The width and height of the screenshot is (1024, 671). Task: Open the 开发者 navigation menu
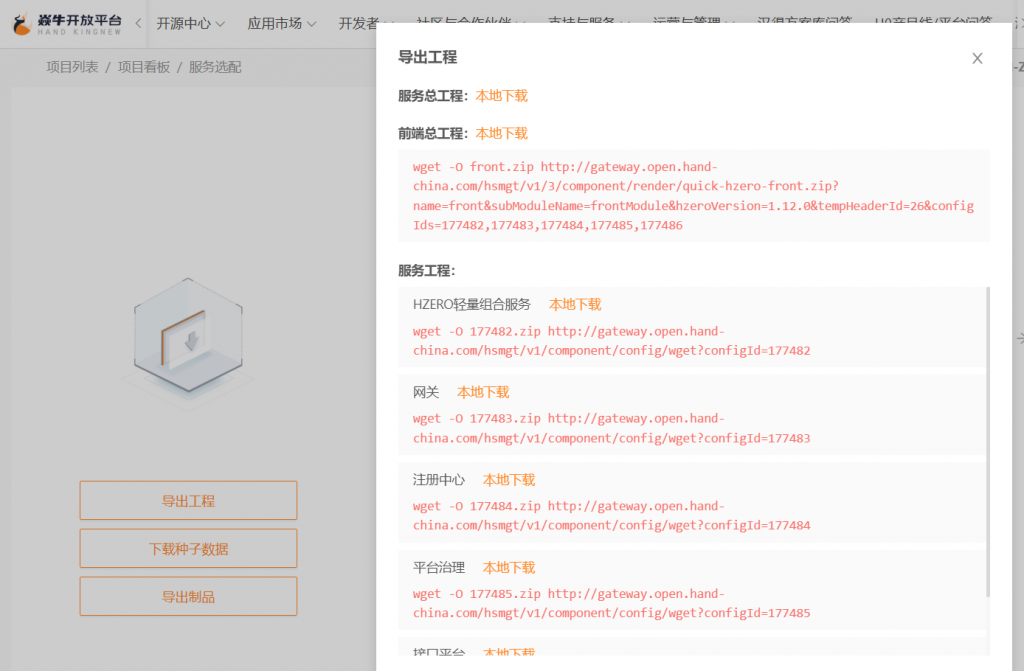(360, 23)
